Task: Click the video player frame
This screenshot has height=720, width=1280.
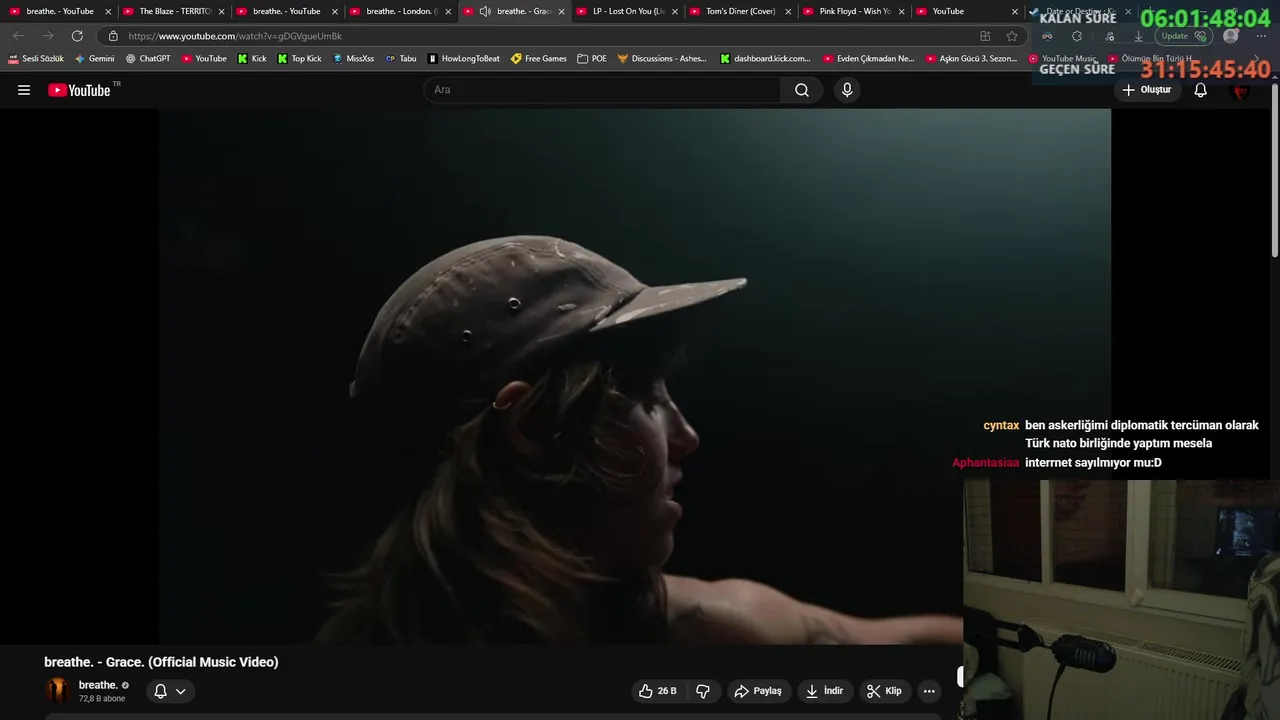Action: tap(634, 376)
